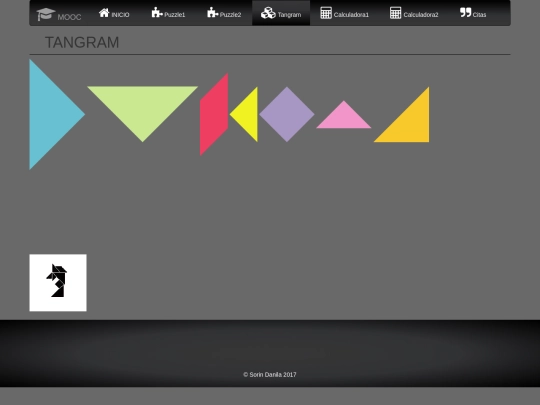Select the purple square piece
The image size is (540, 405).
(287, 114)
